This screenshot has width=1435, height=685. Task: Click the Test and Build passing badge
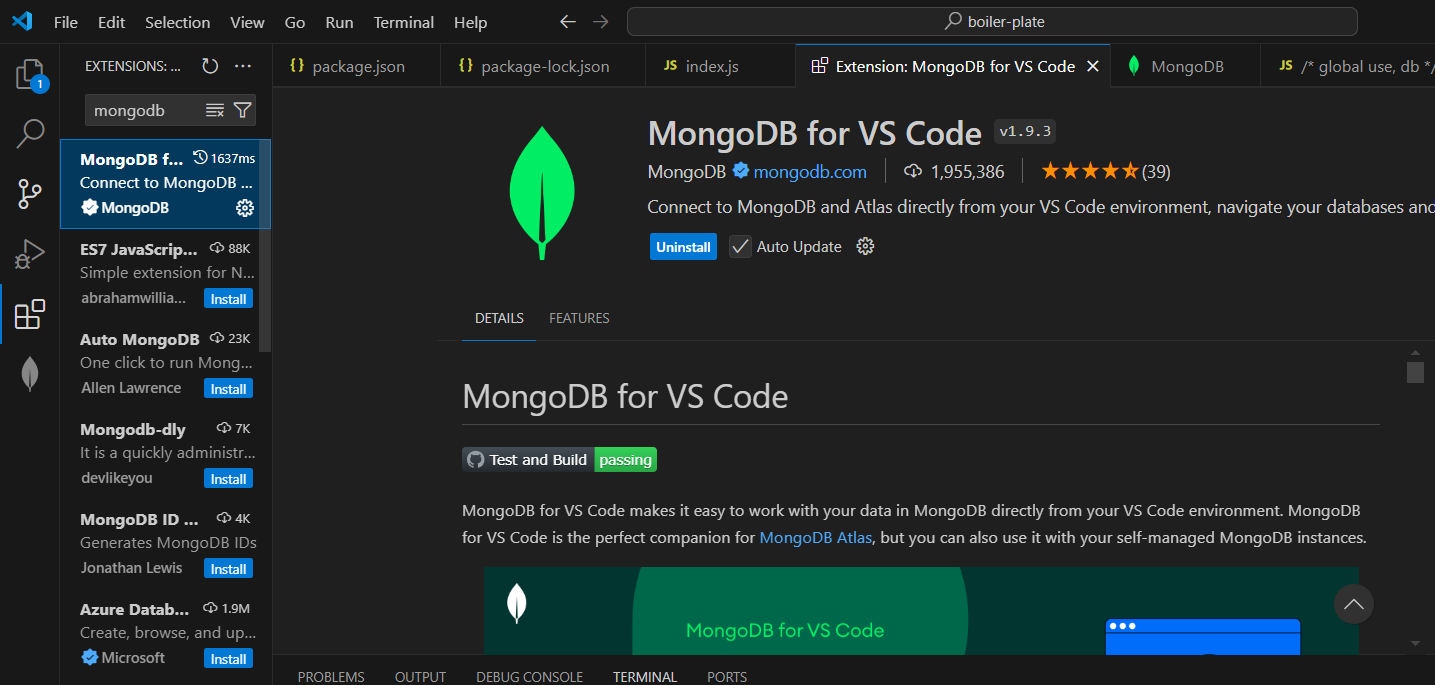coord(559,459)
